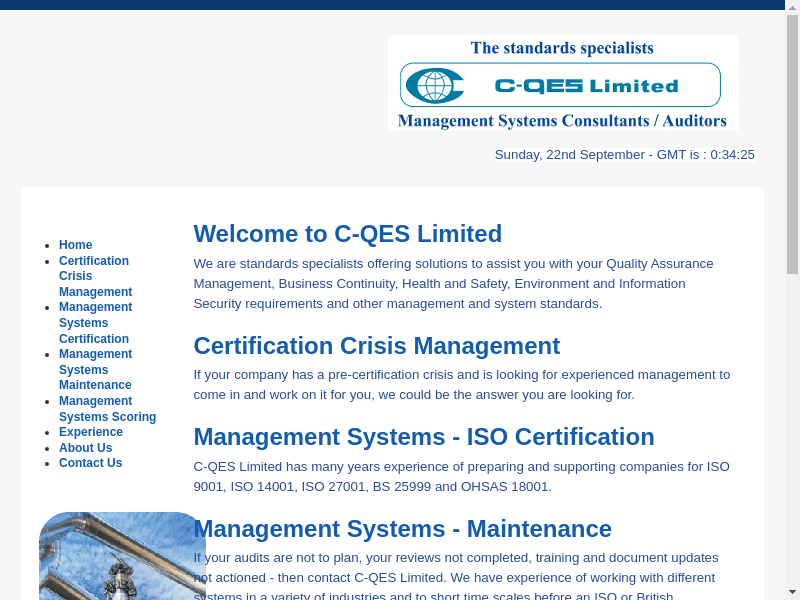Screen dimensions: 800x600
Task: Go to Management Systems Certification sidebar link
Action: tap(95, 323)
